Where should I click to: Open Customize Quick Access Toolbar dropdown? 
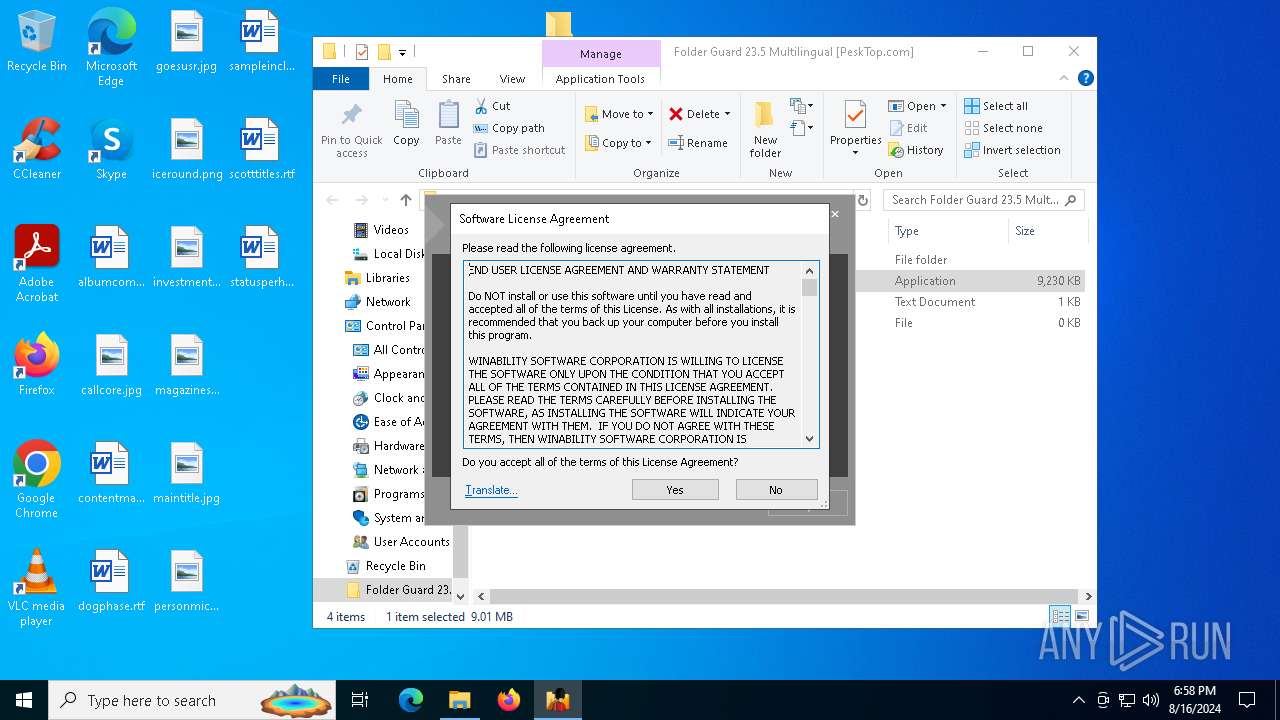point(403,52)
